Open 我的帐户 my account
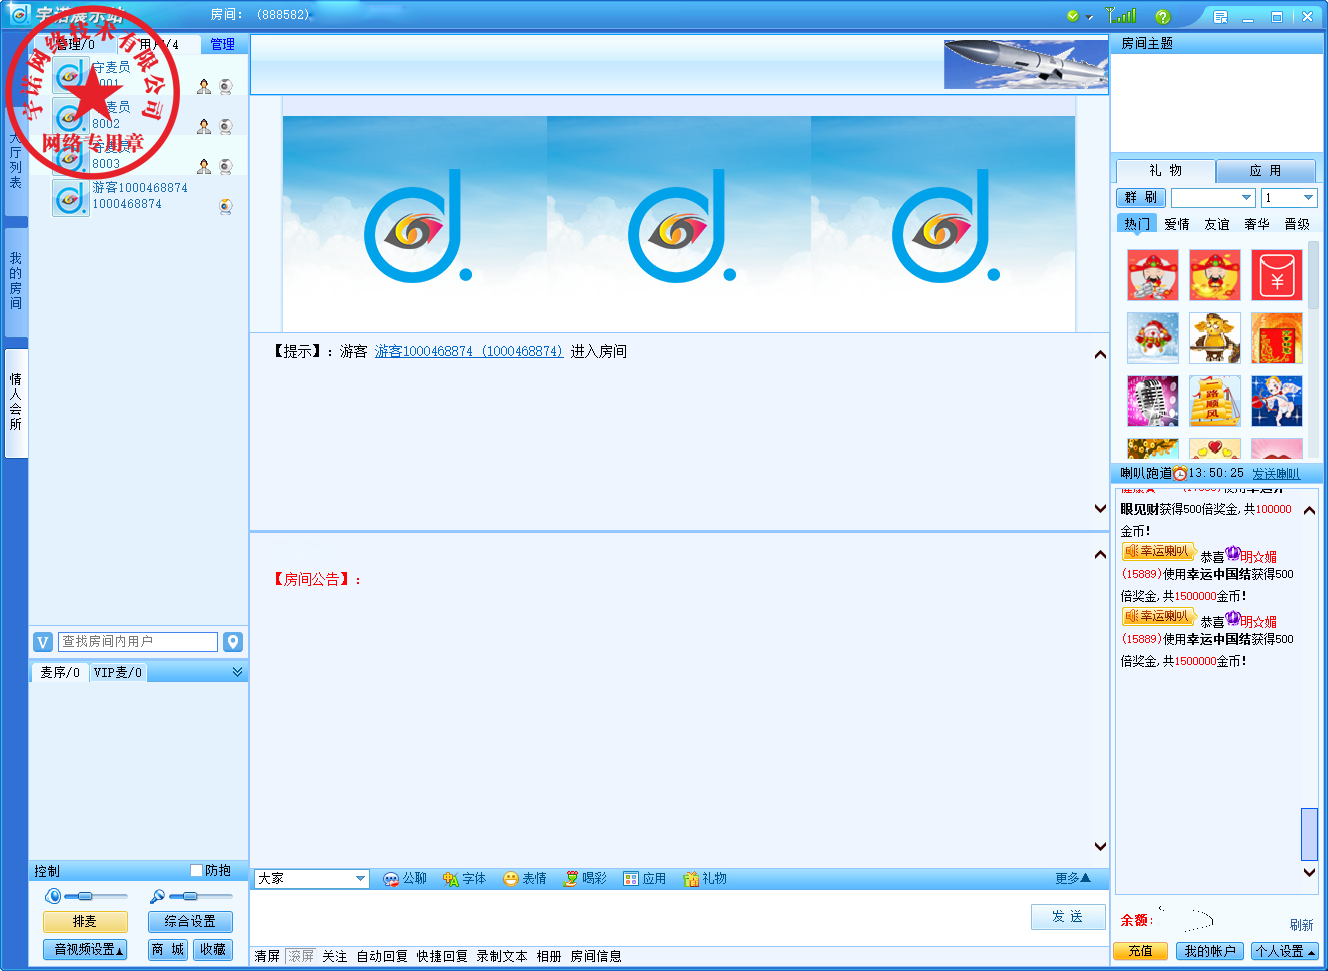The image size is (1328, 971). (x=1210, y=951)
